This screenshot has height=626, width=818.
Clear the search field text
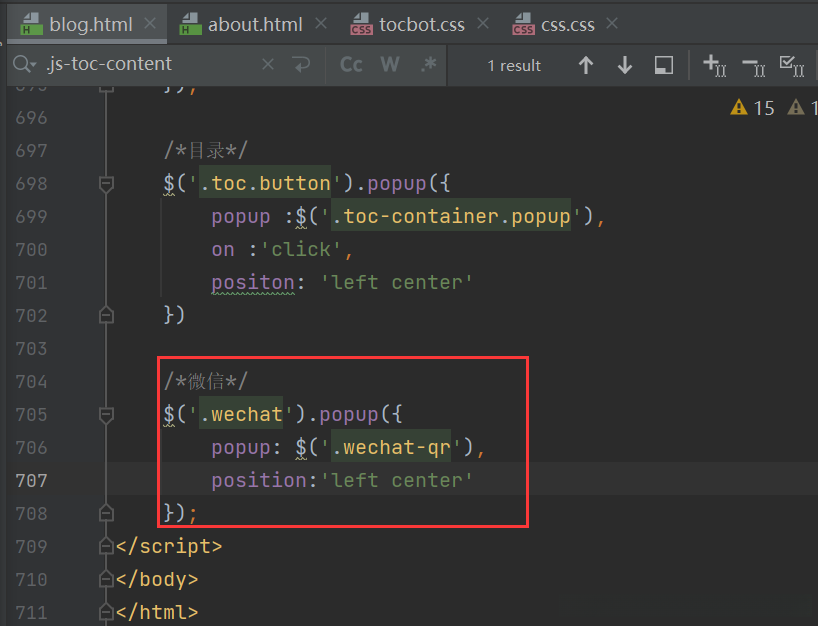pyautogui.click(x=268, y=64)
